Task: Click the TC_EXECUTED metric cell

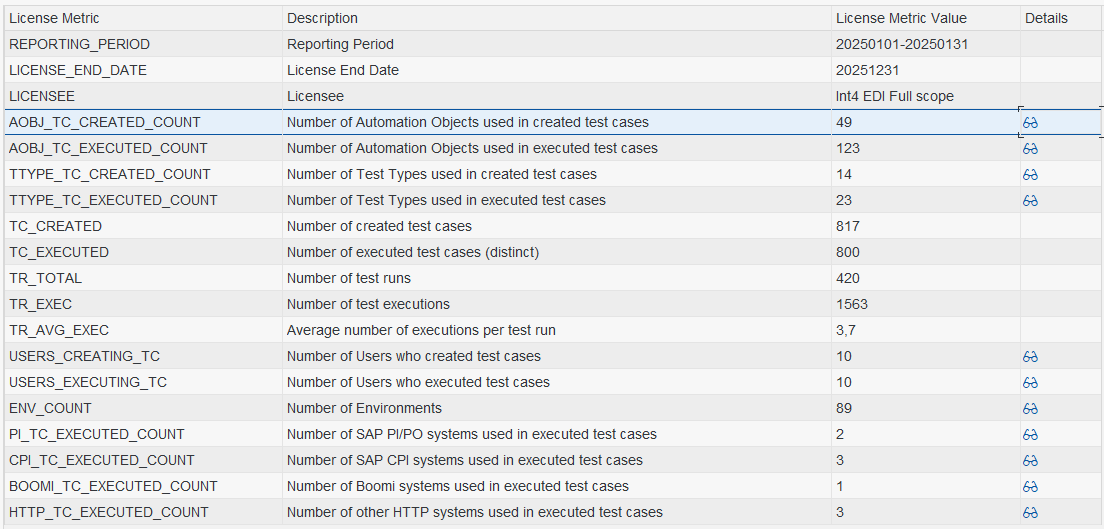Action: pyautogui.click(x=144, y=253)
